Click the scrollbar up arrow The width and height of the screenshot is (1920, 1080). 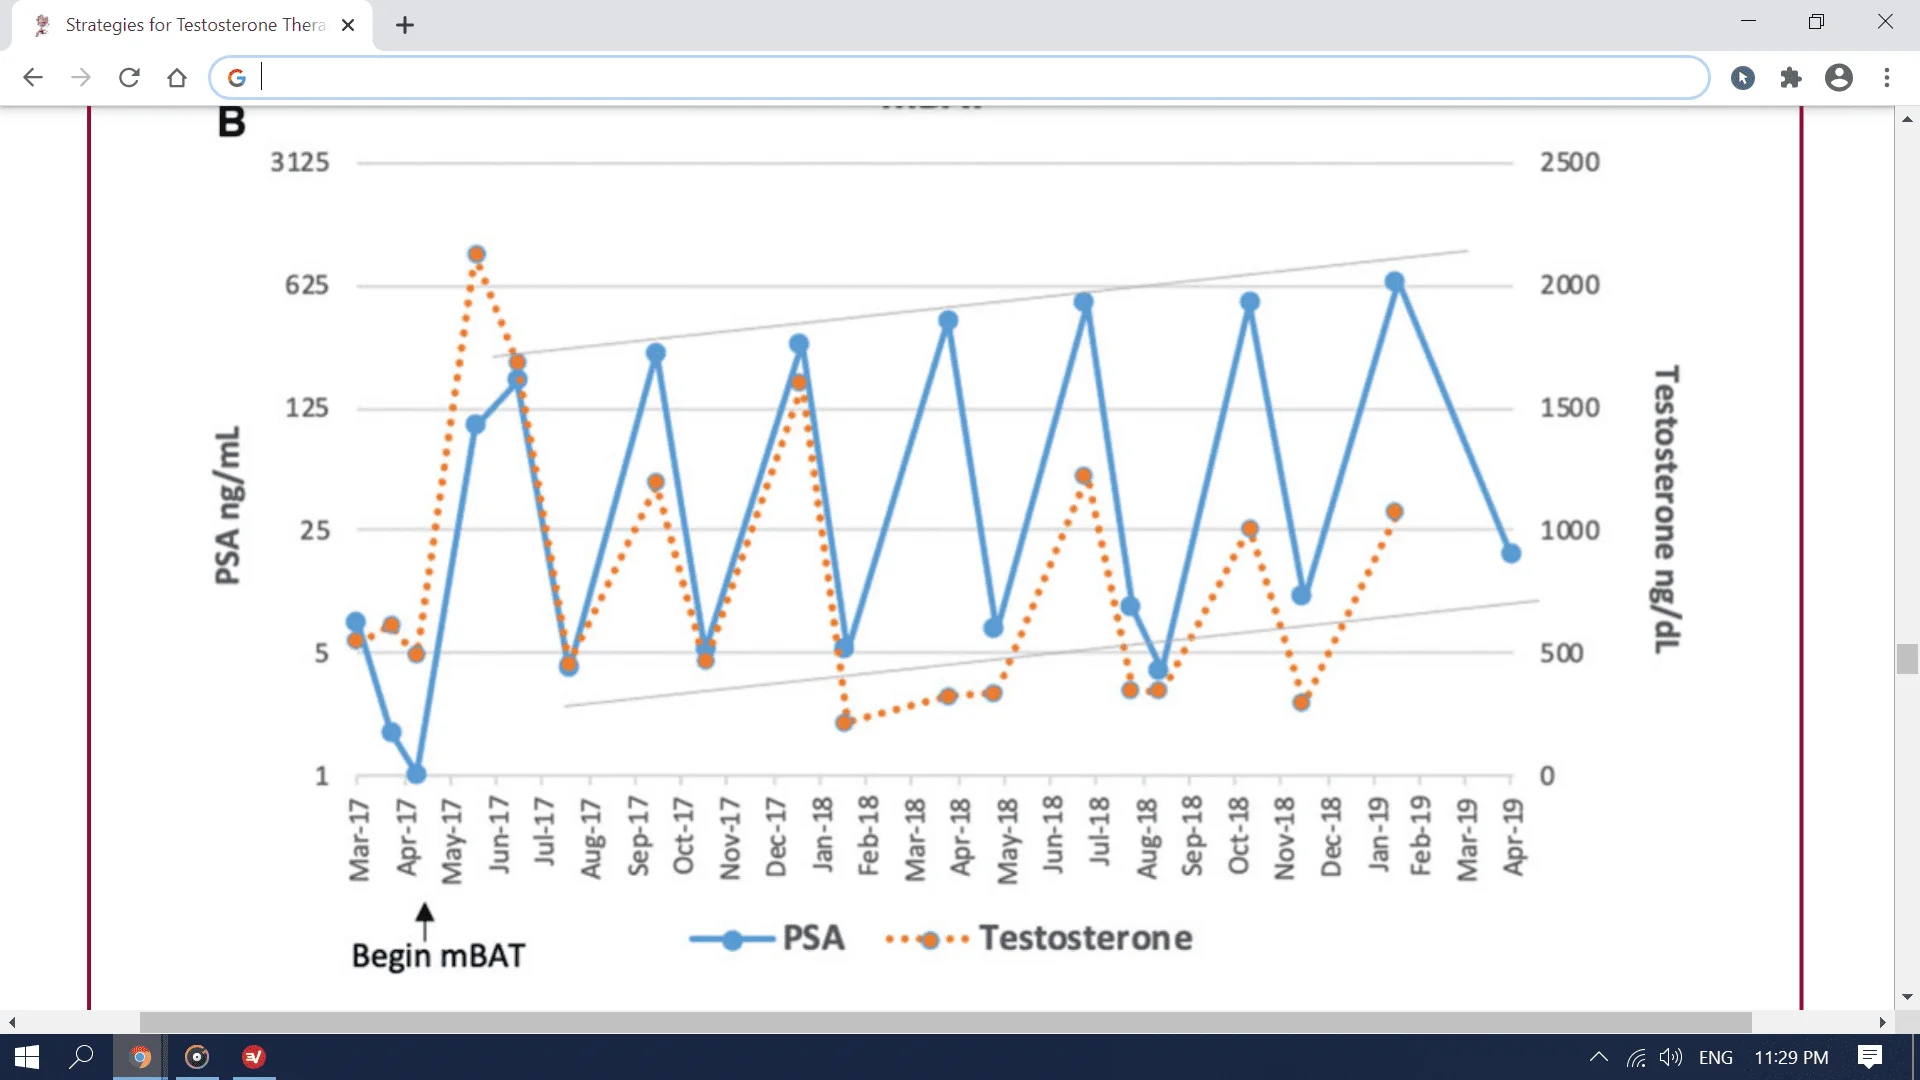pos(1907,119)
